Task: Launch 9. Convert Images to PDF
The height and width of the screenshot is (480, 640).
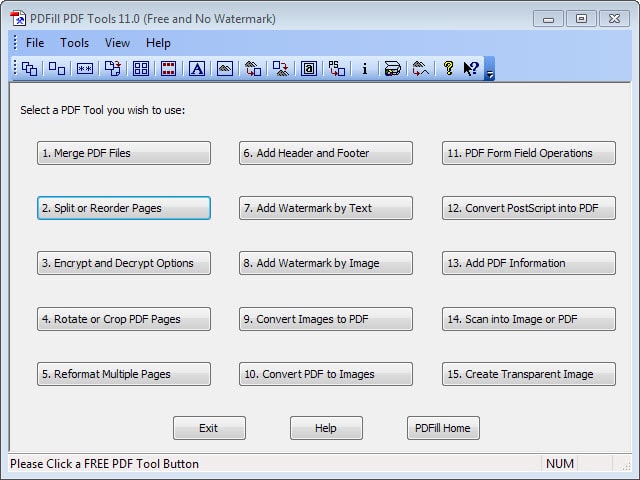Action: (326, 319)
